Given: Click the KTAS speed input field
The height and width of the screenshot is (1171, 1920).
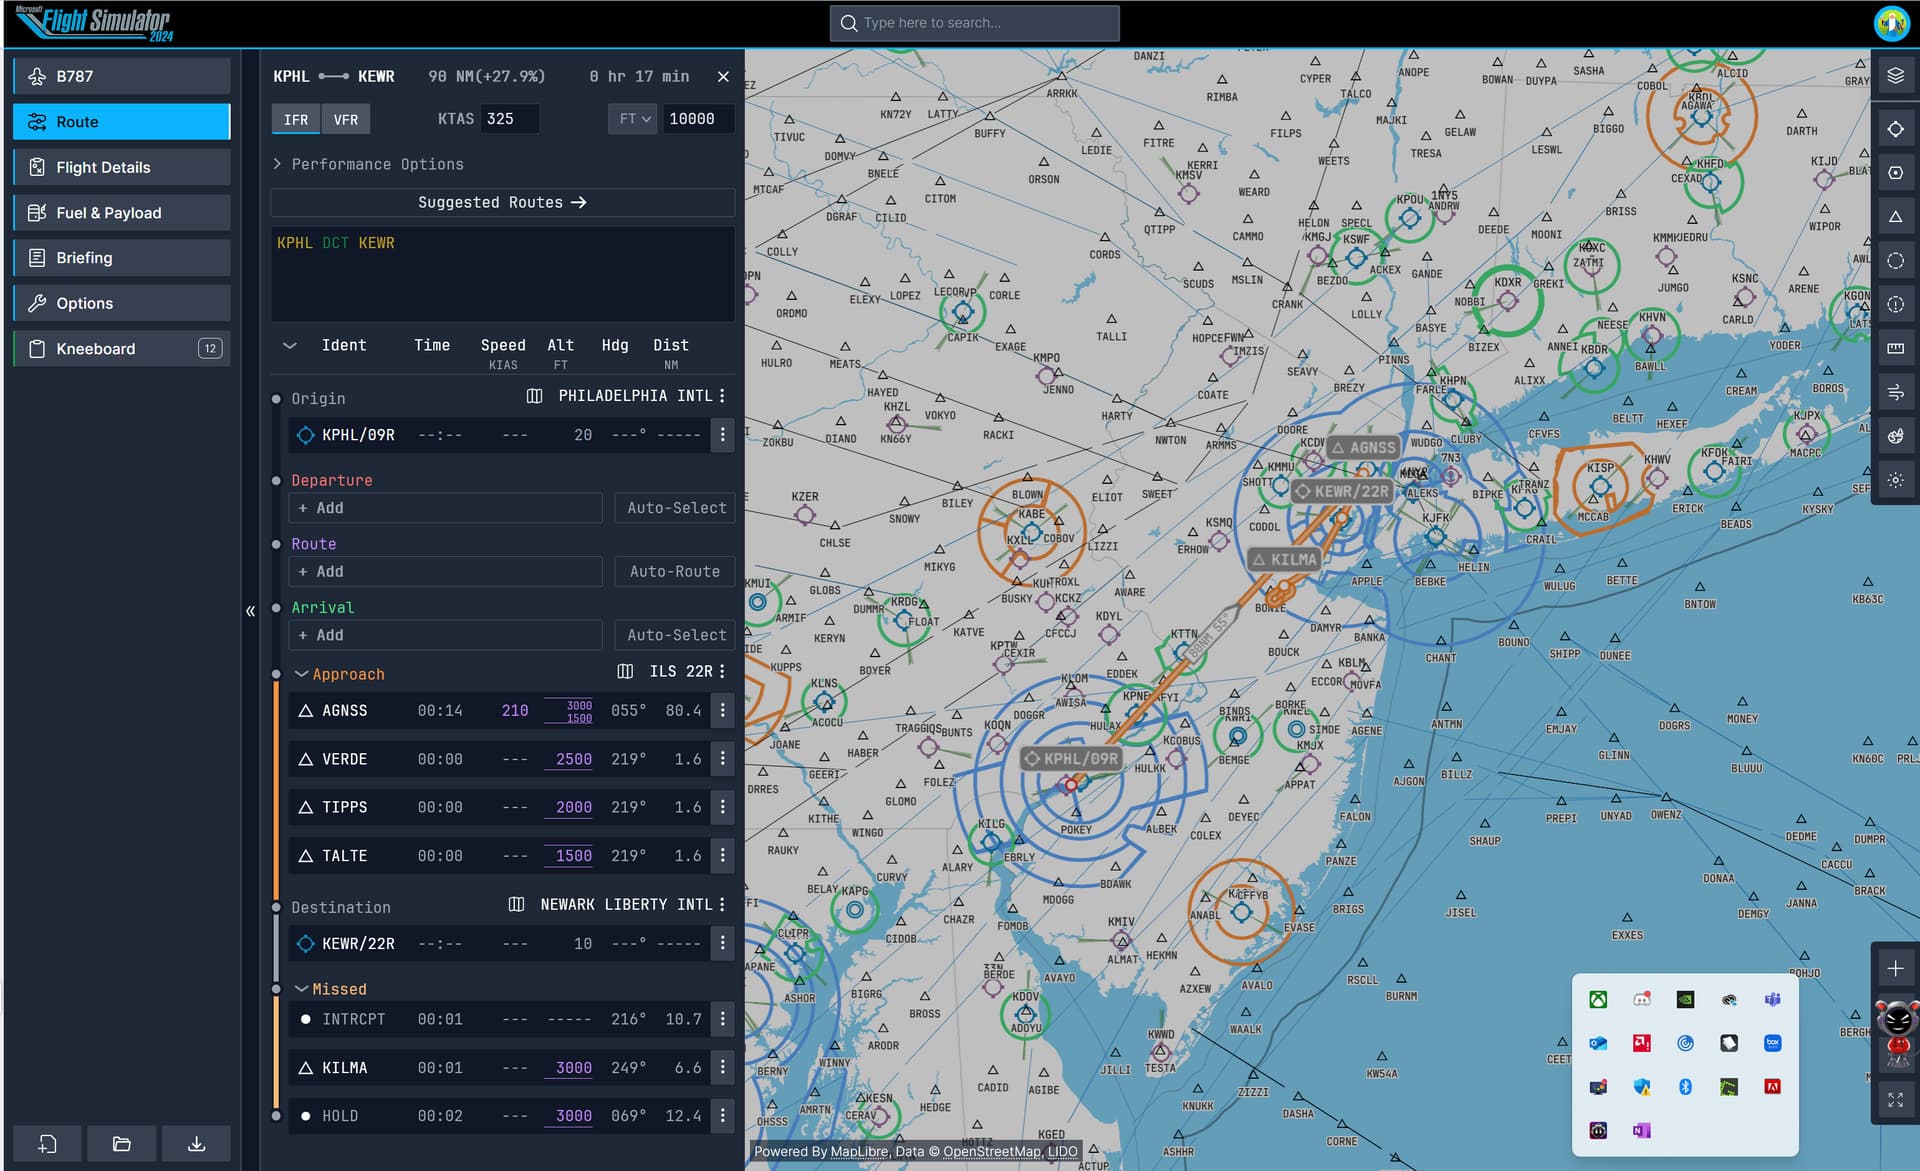Looking at the screenshot, I should tap(510, 119).
